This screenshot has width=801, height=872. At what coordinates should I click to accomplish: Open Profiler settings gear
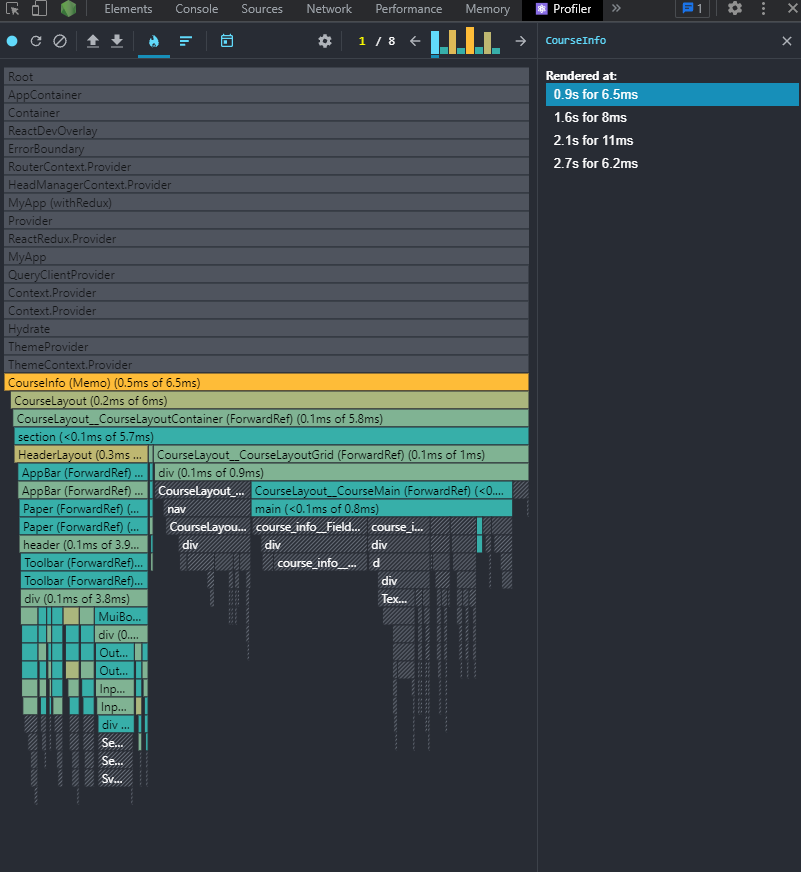(325, 41)
